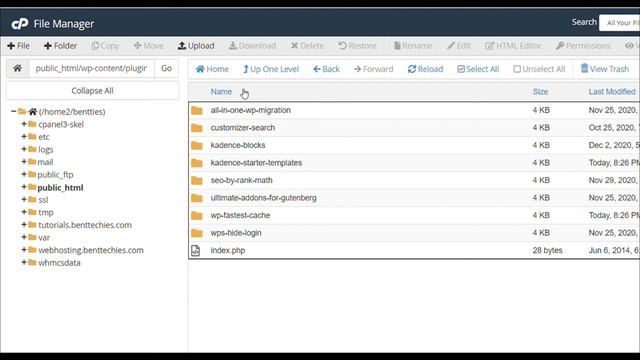Click the search scope dropdown next to Search

(x=620, y=23)
